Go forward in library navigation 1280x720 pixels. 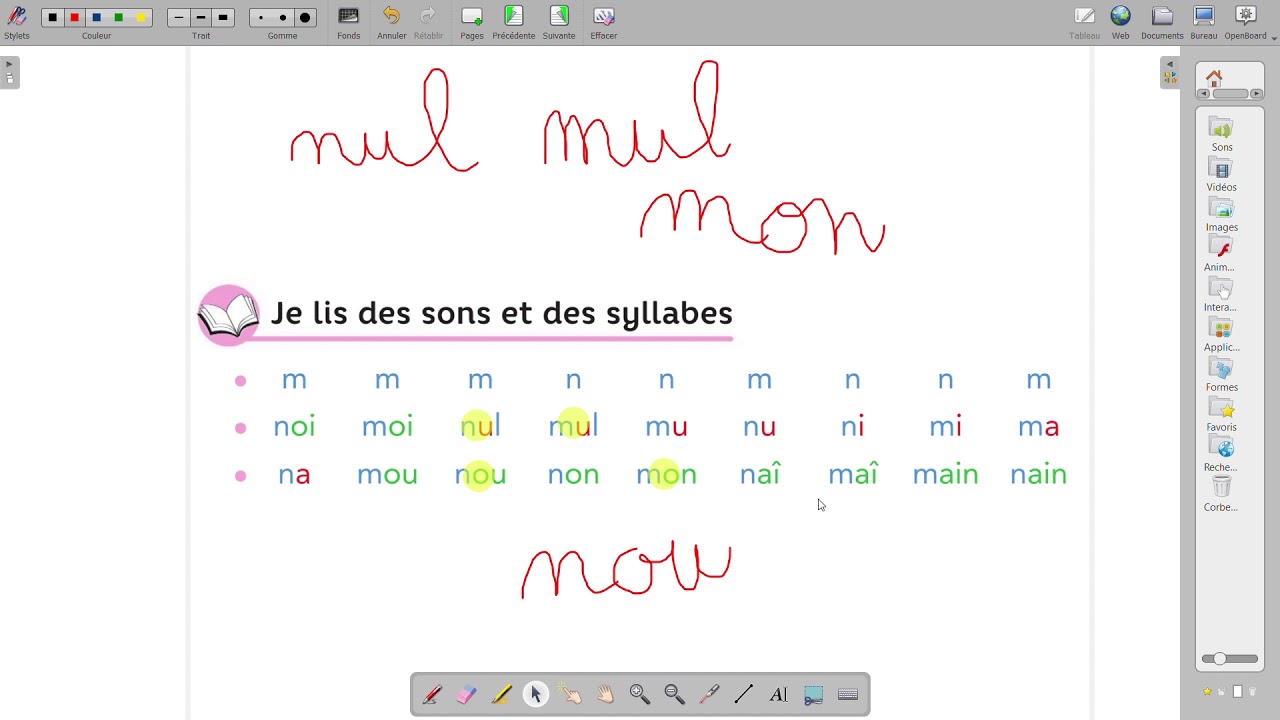point(1256,94)
